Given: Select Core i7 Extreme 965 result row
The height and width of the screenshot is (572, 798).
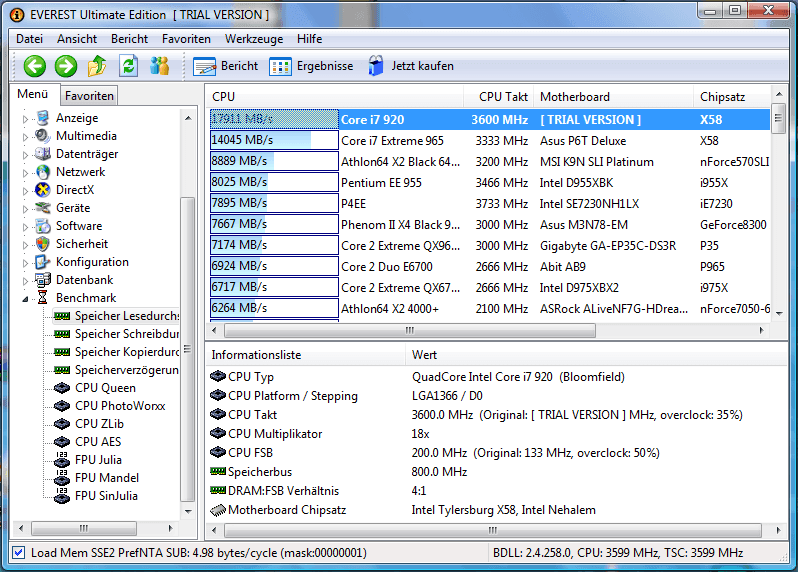Looking at the screenshot, I should tap(489, 141).
